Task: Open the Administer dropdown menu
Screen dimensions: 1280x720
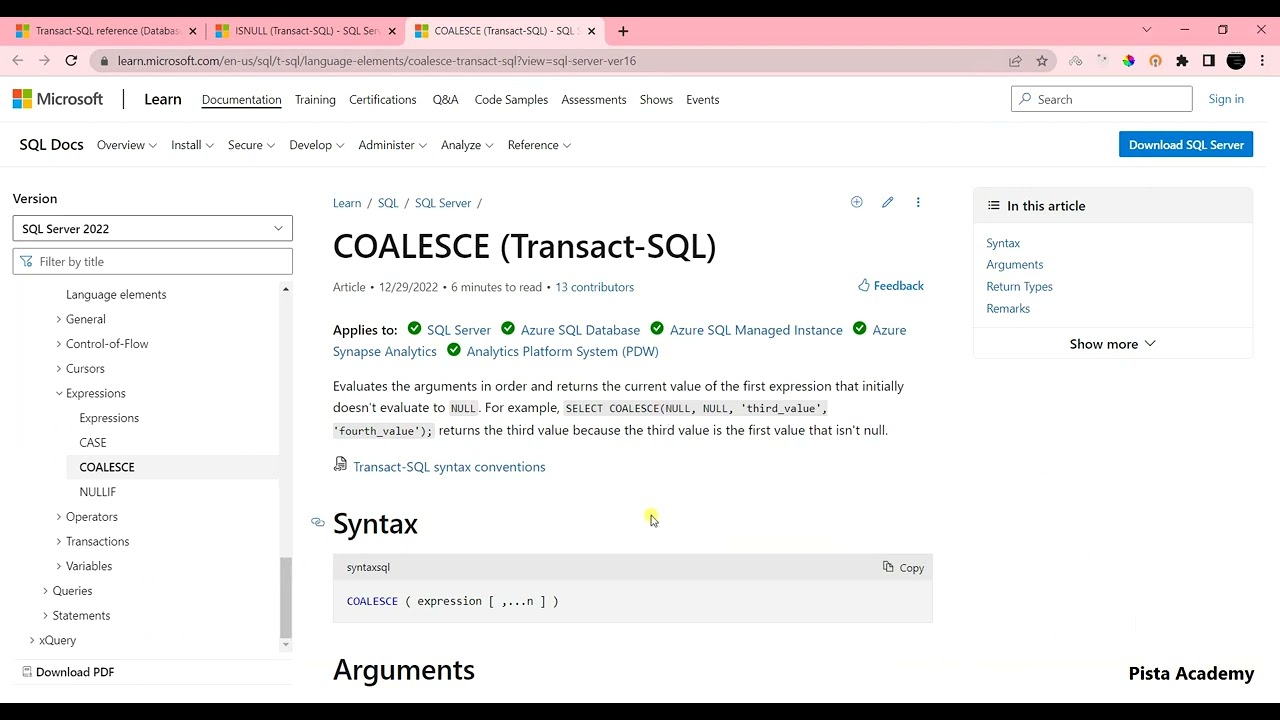Action: (x=393, y=145)
